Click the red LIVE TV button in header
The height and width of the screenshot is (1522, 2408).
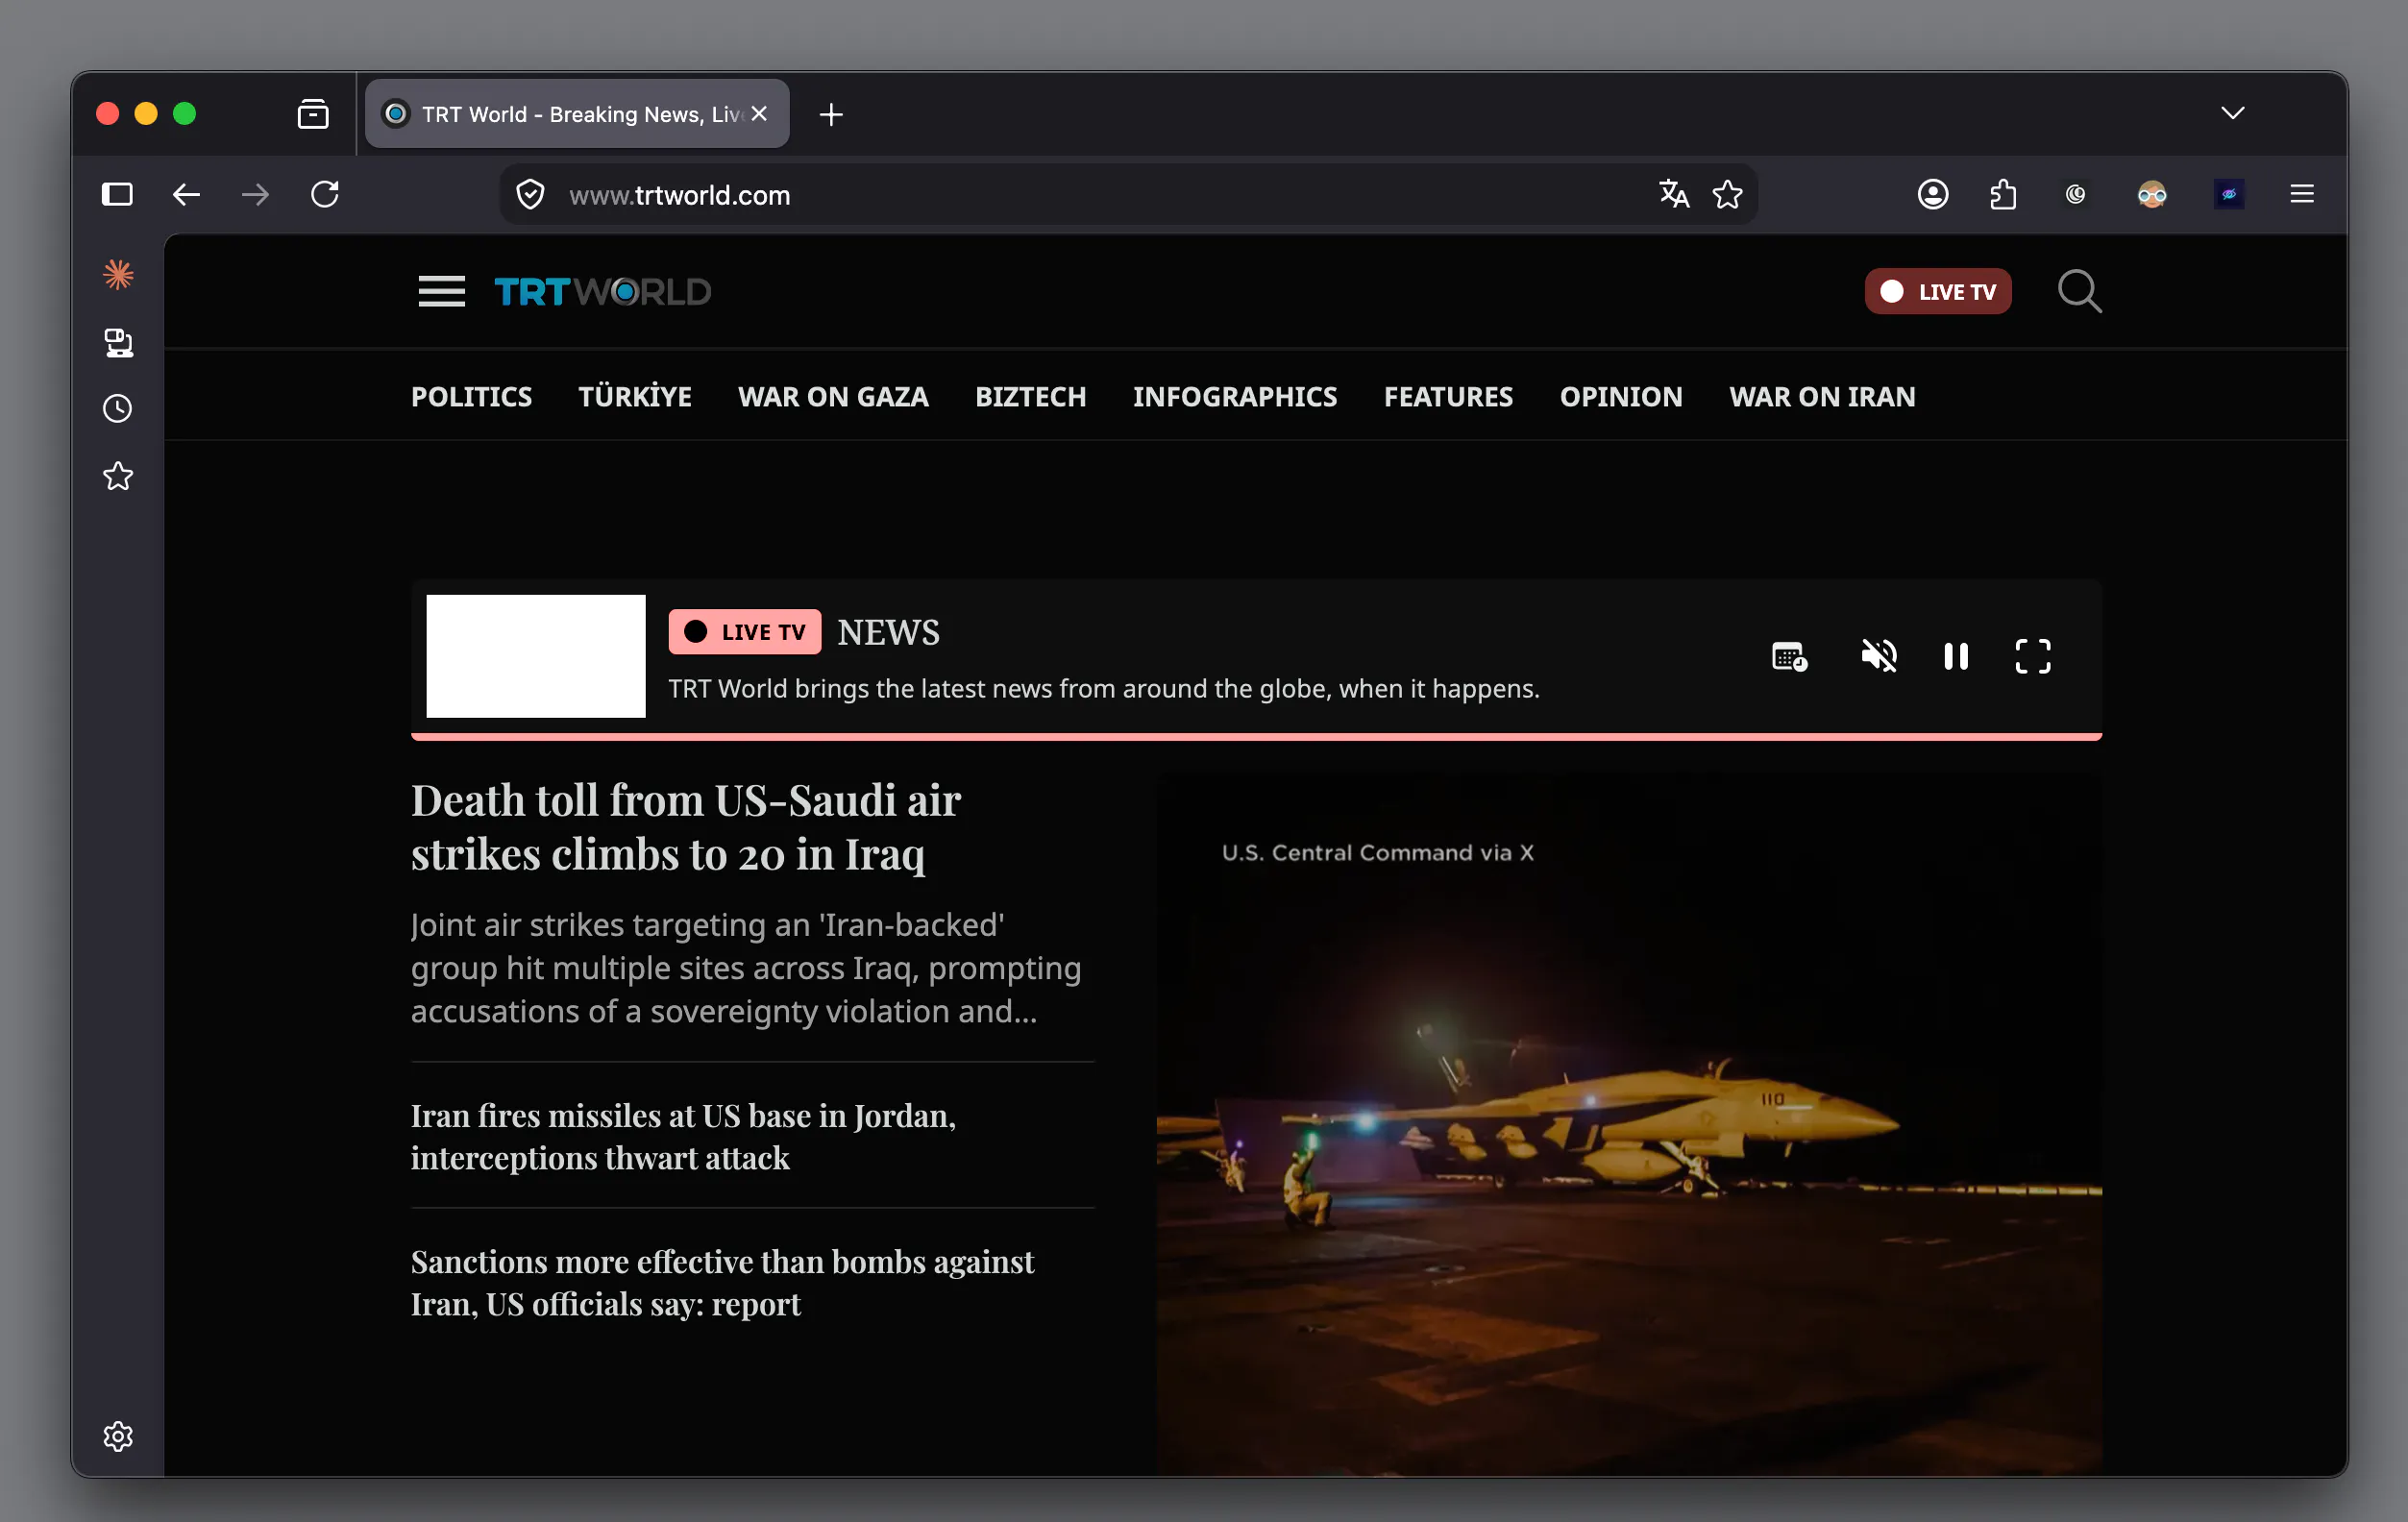click(x=1937, y=291)
